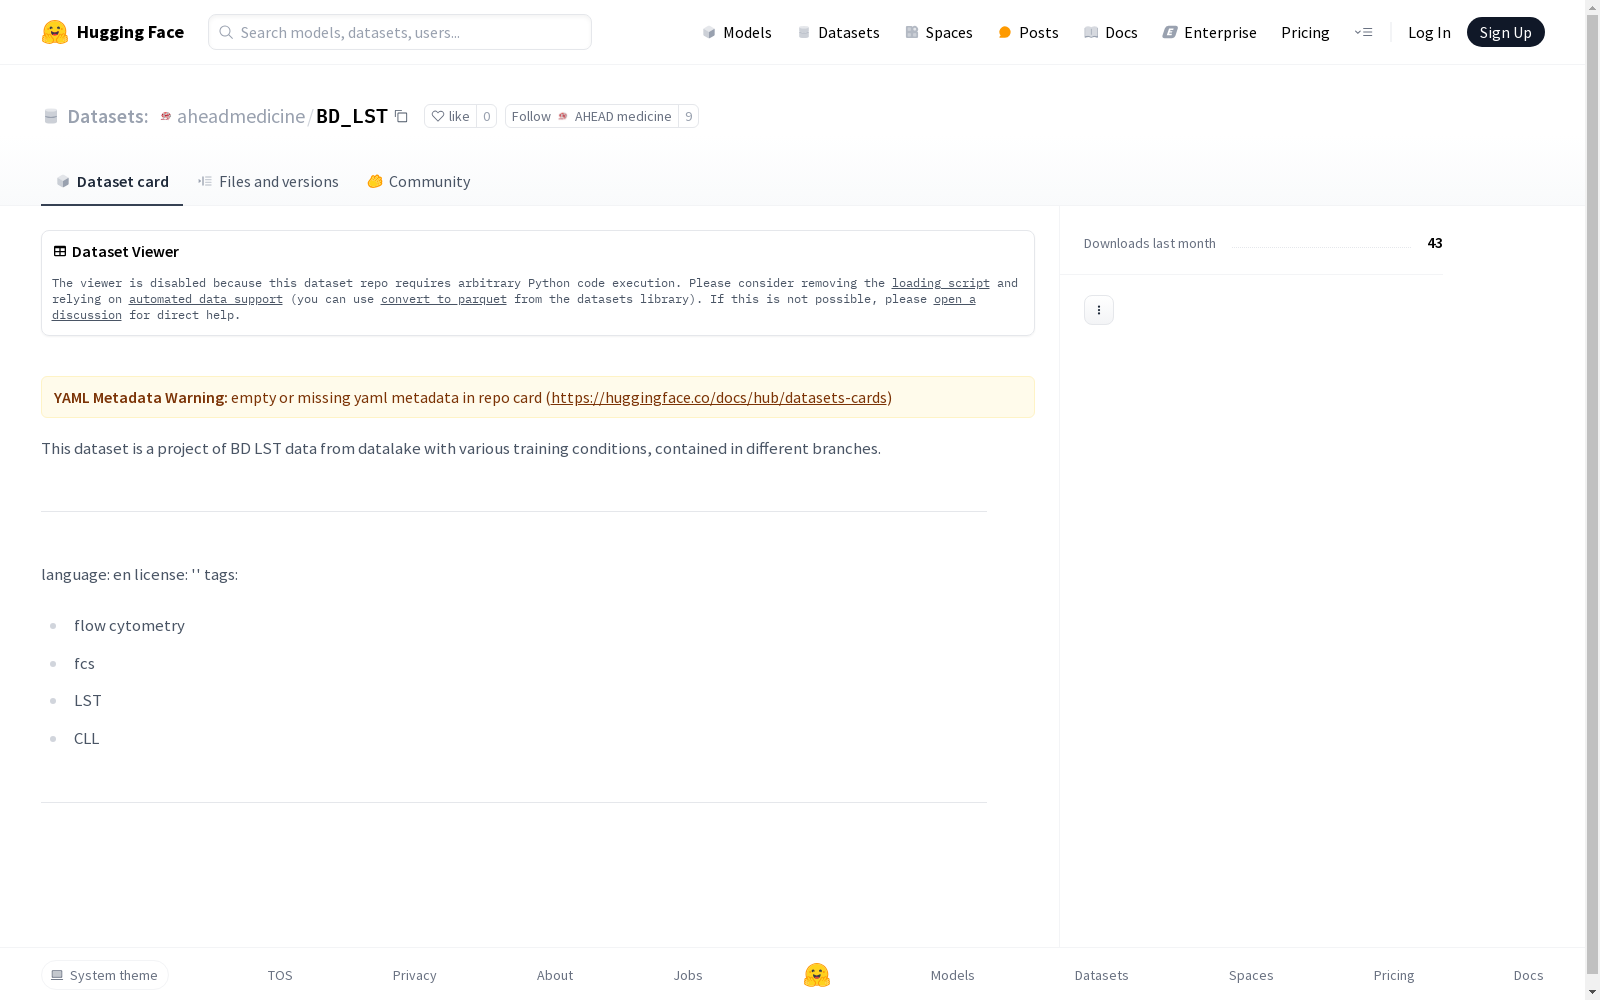Screen dimensions: 1600x1000
Task: Click the 'CLL' list item
Action: click(86, 738)
